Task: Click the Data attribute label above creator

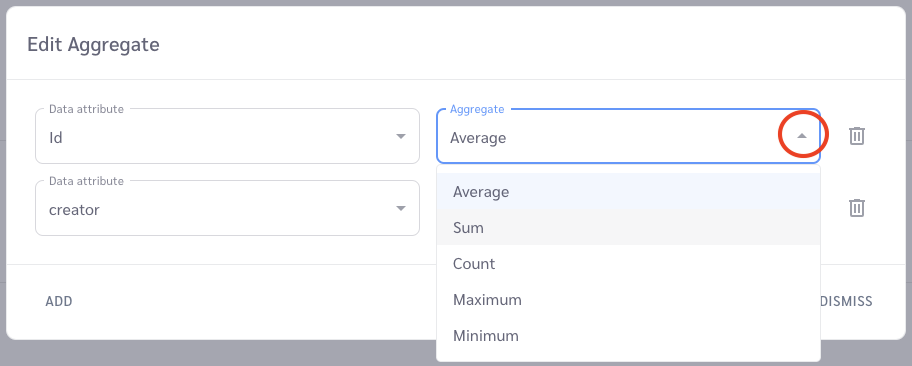Action: [x=86, y=181]
